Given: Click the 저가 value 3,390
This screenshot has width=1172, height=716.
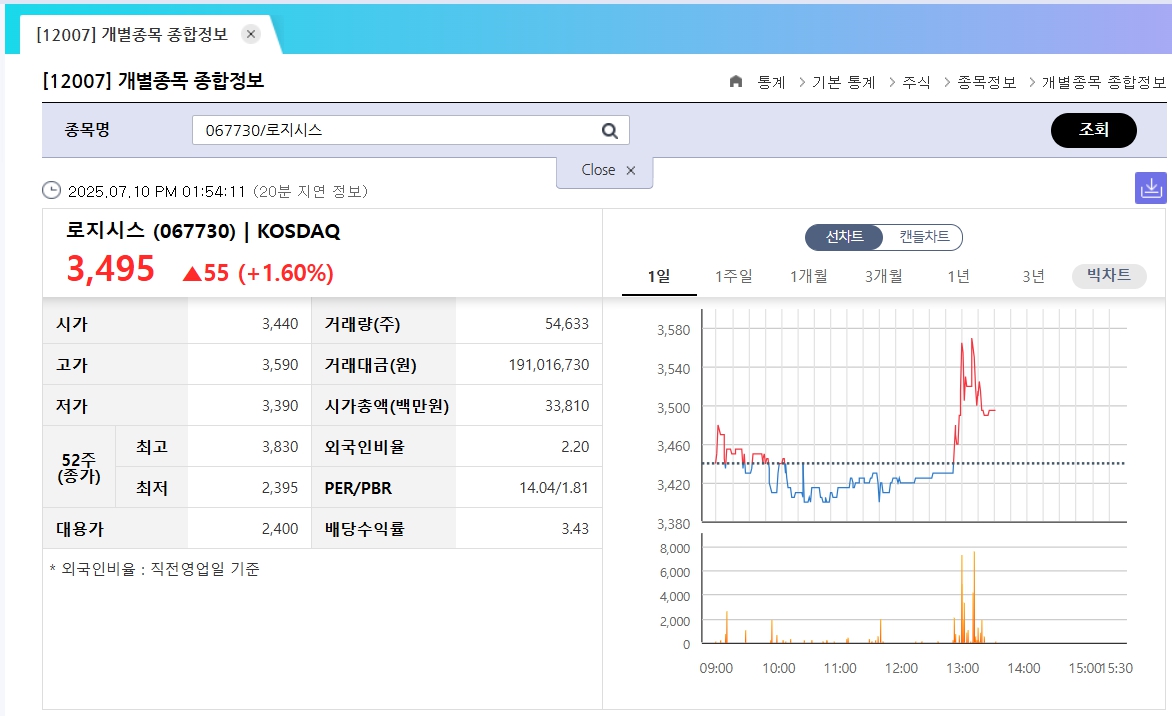Looking at the screenshot, I should [280, 406].
